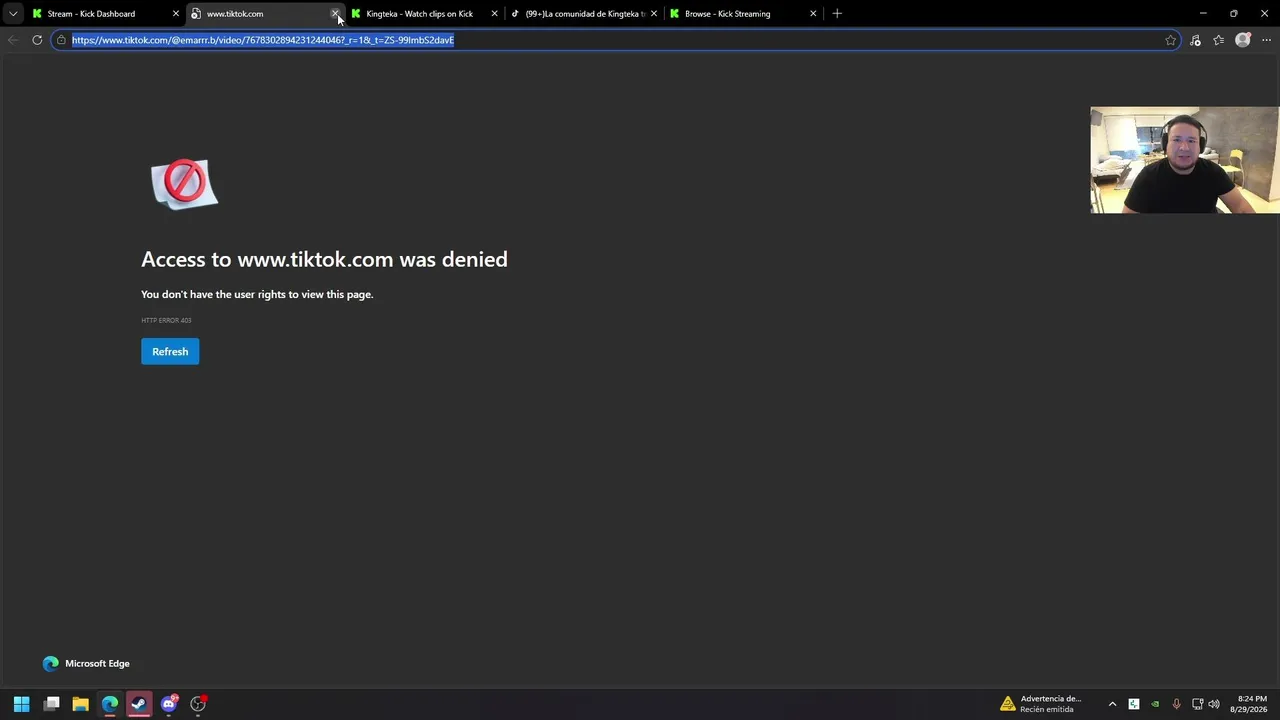Open OBS Studio from the taskbar
1280x720 pixels.
click(x=198, y=704)
